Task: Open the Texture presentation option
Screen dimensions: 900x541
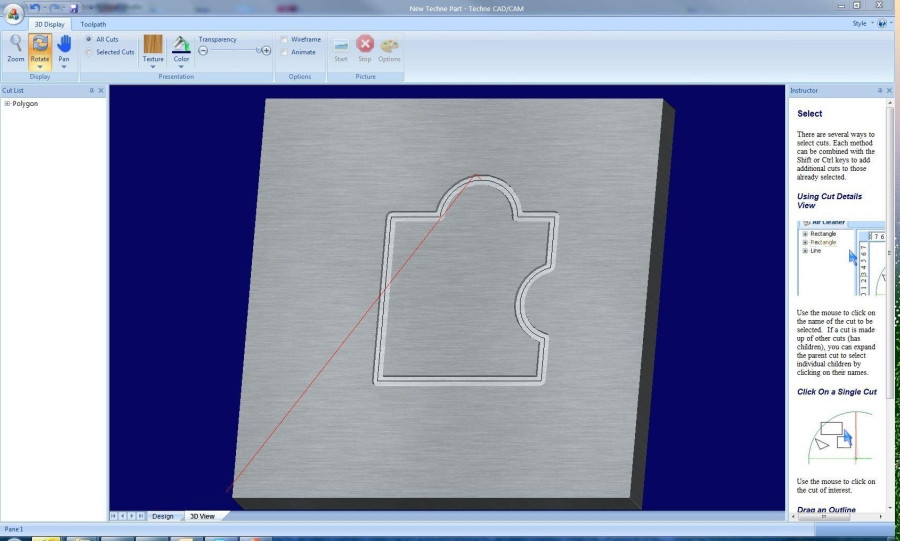Action: [x=153, y=48]
